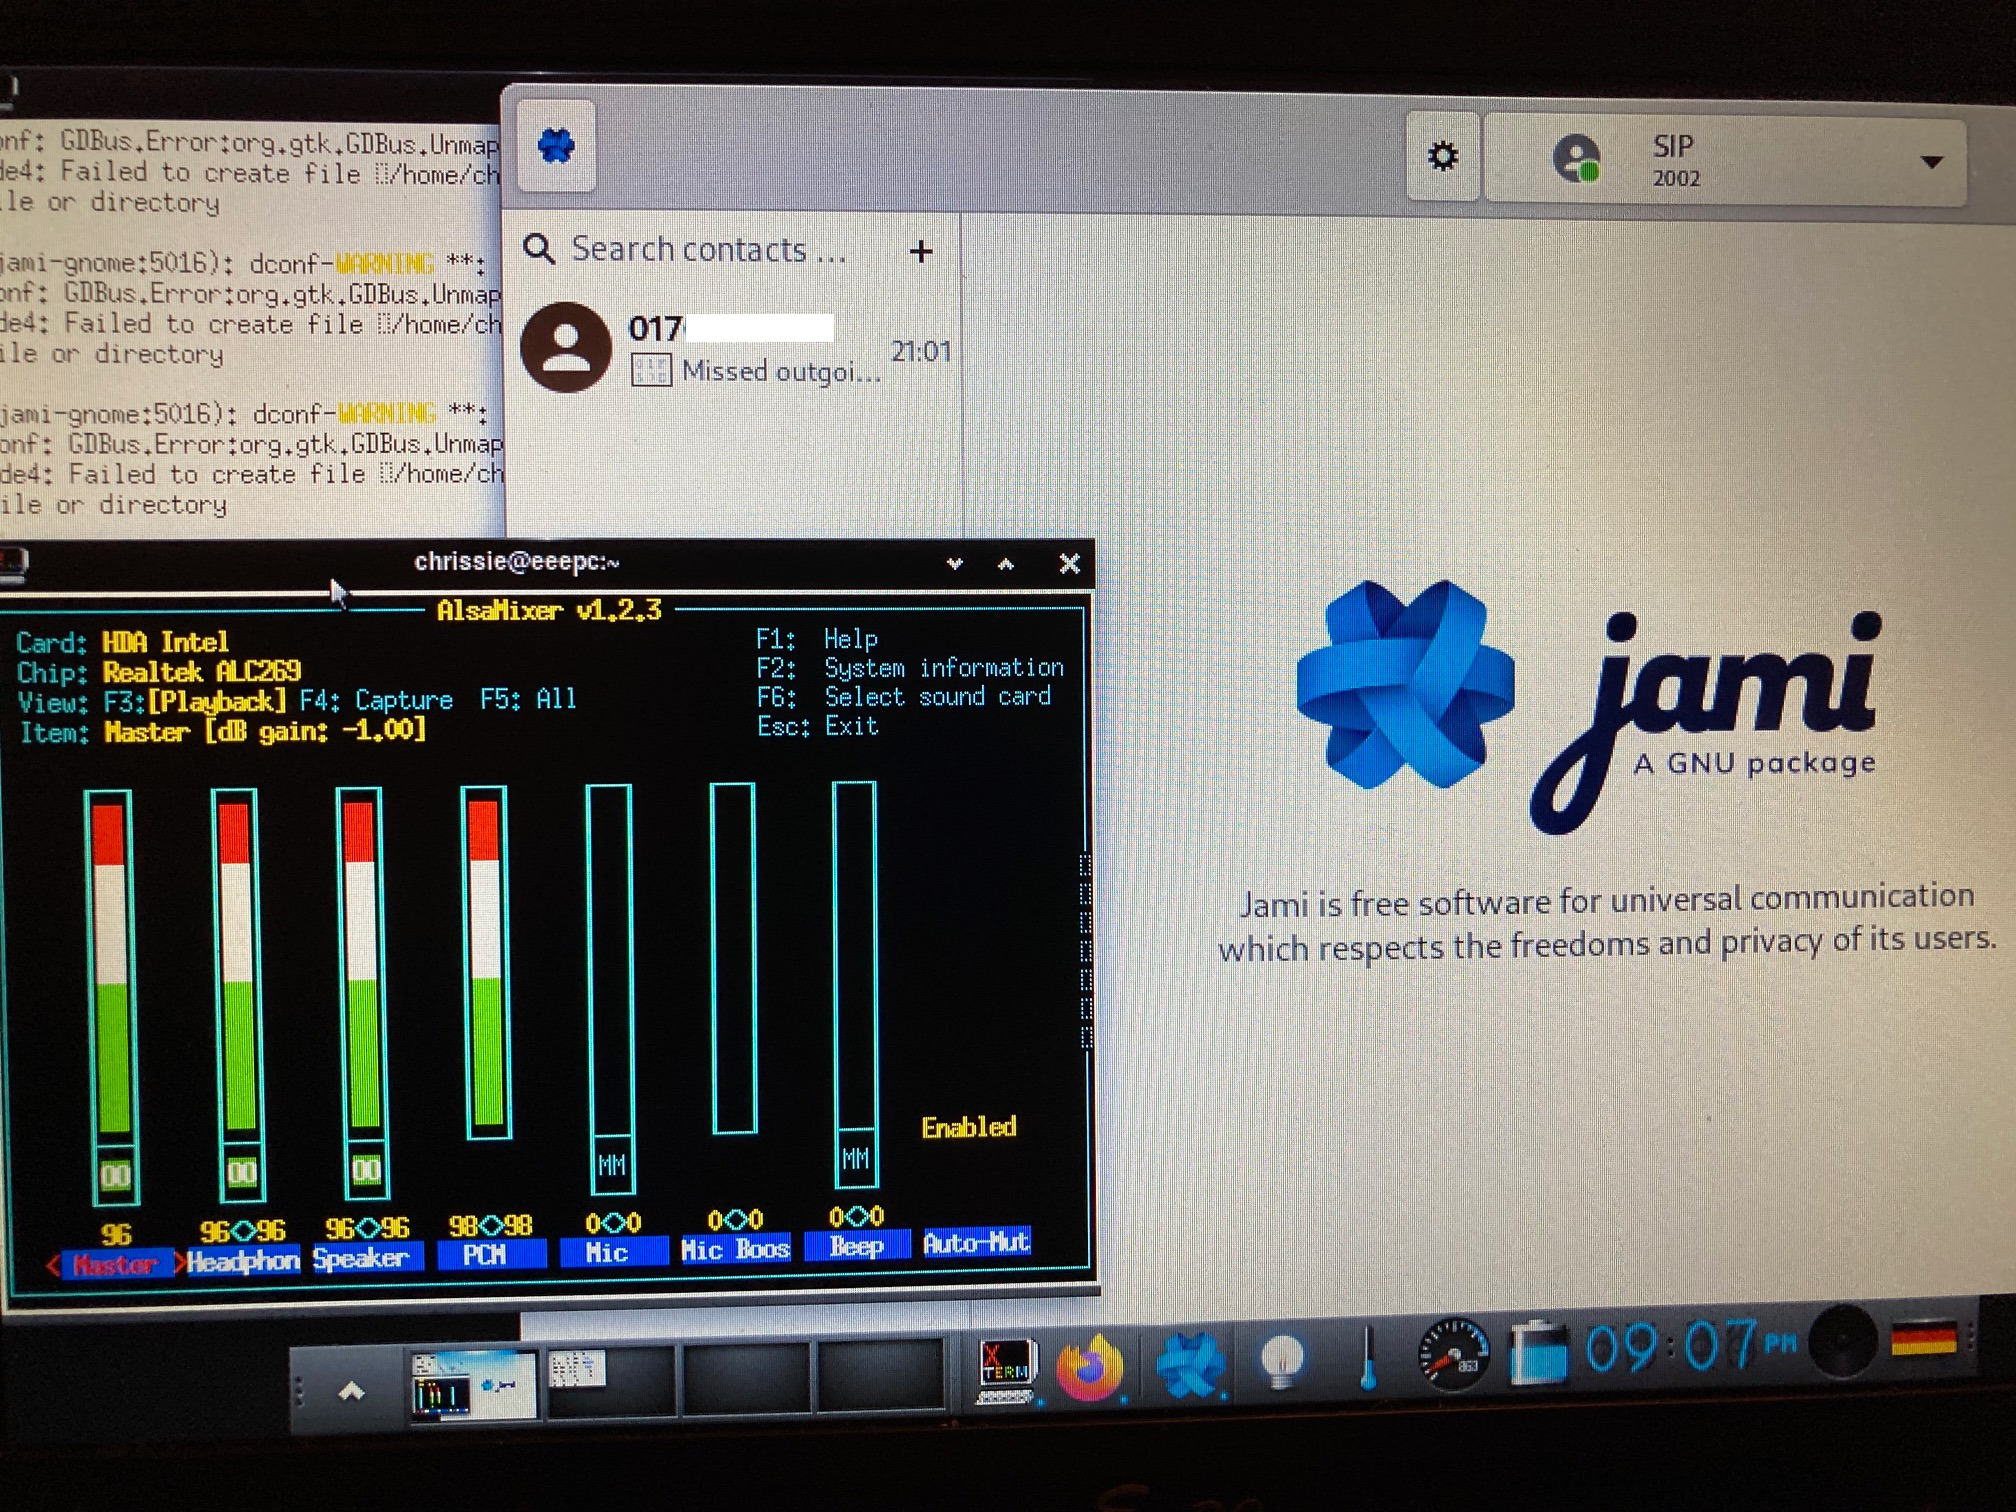Viewport: 2016px width, 1512px height.
Task: Click F2: System information entry
Action: tap(910, 668)
